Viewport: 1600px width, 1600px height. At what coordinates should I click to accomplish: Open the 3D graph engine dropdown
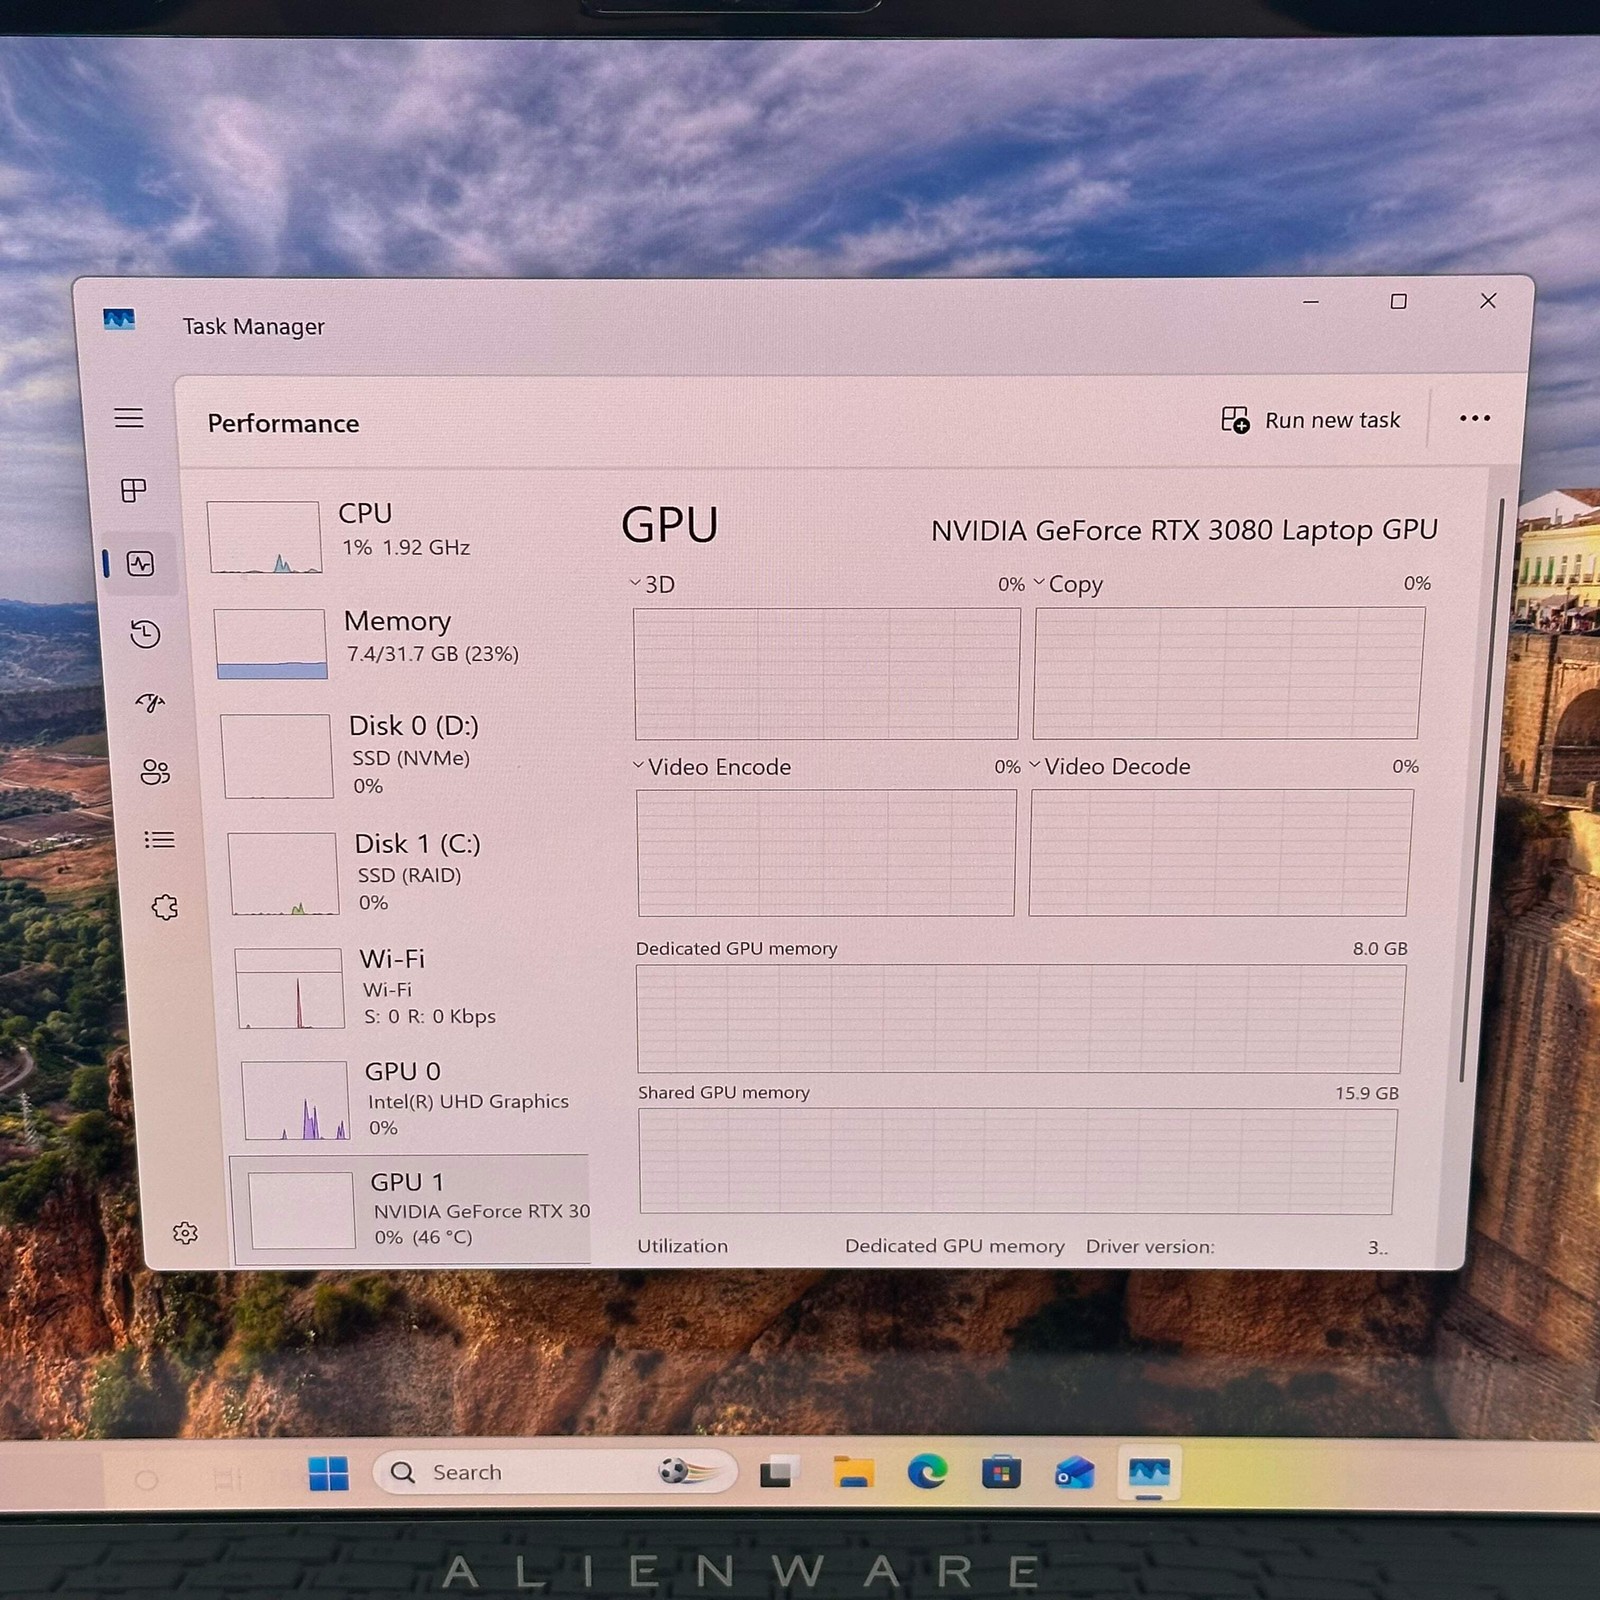click(x=635, y=582)
